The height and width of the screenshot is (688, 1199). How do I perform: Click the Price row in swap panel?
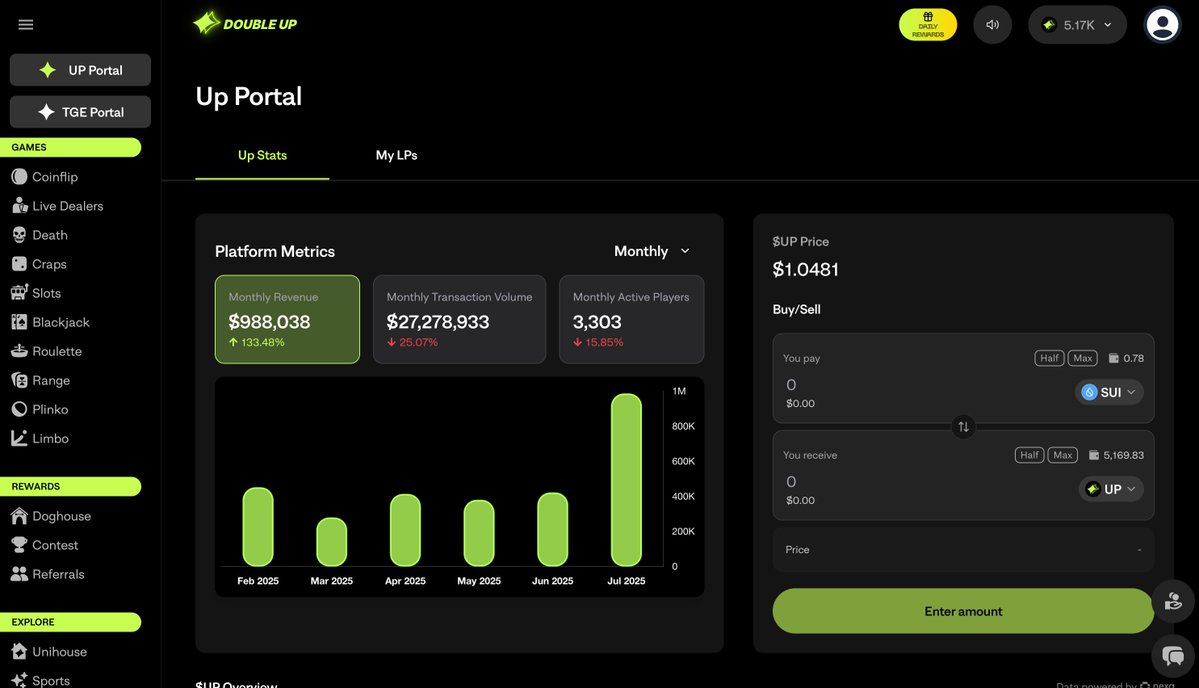pyautogui.click(x=963, y=550)
